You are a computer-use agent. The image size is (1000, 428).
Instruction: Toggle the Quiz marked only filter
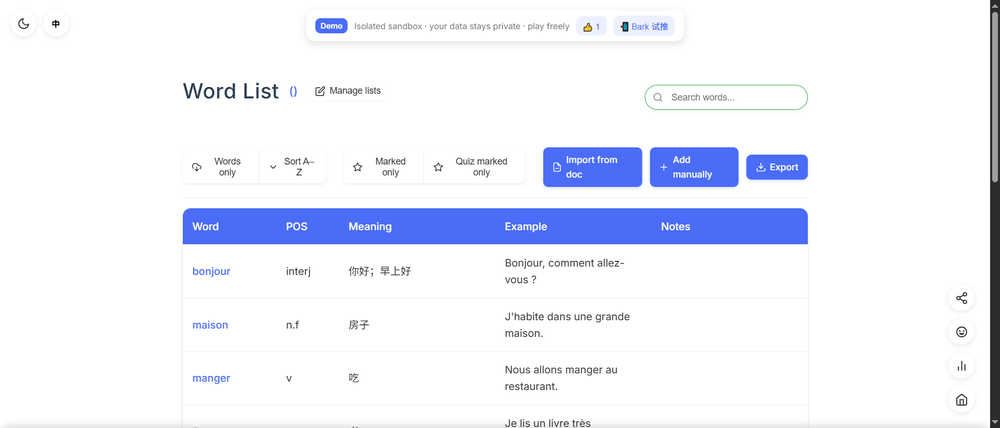click(474, 167)
